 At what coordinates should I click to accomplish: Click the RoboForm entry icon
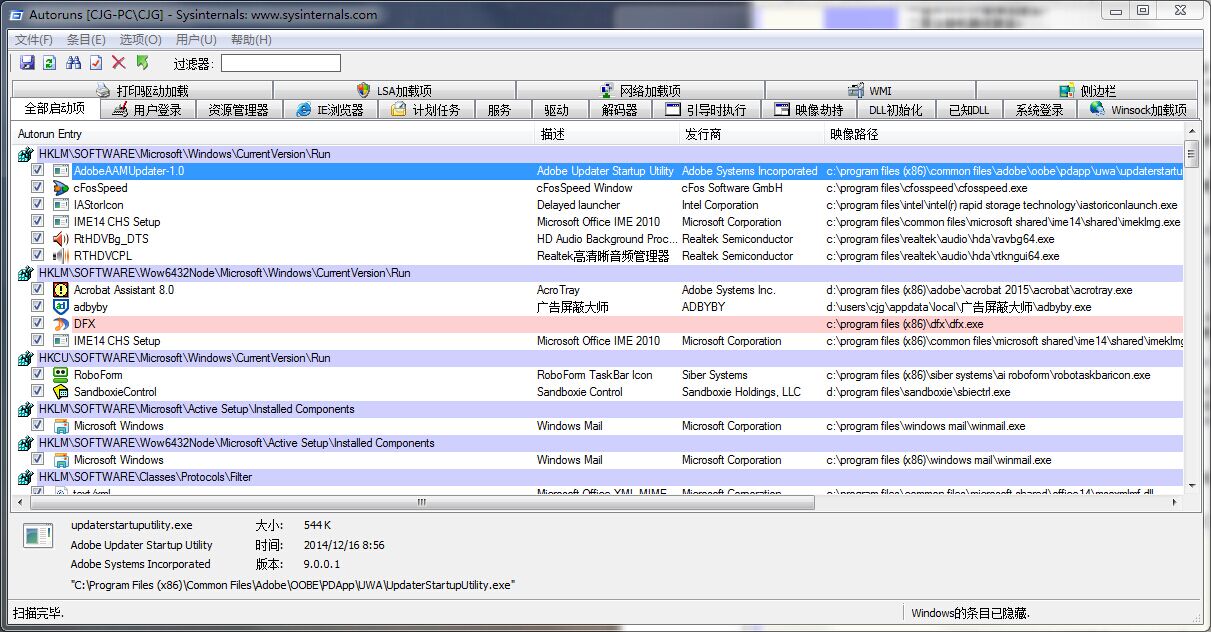[61, 375]
